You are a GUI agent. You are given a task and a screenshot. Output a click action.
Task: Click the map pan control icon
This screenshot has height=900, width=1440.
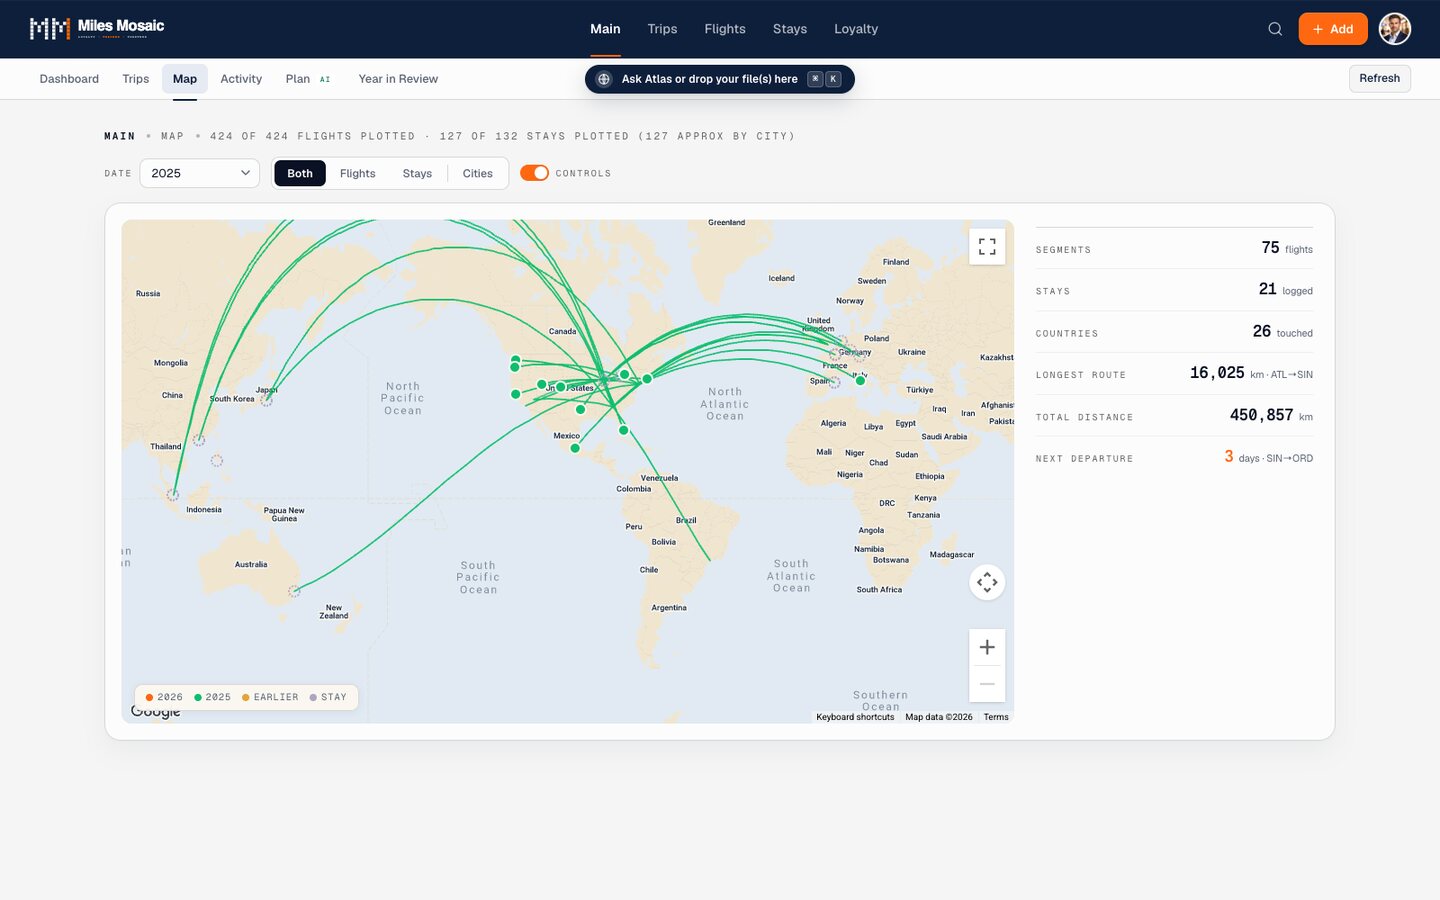(x=987, y=582)
